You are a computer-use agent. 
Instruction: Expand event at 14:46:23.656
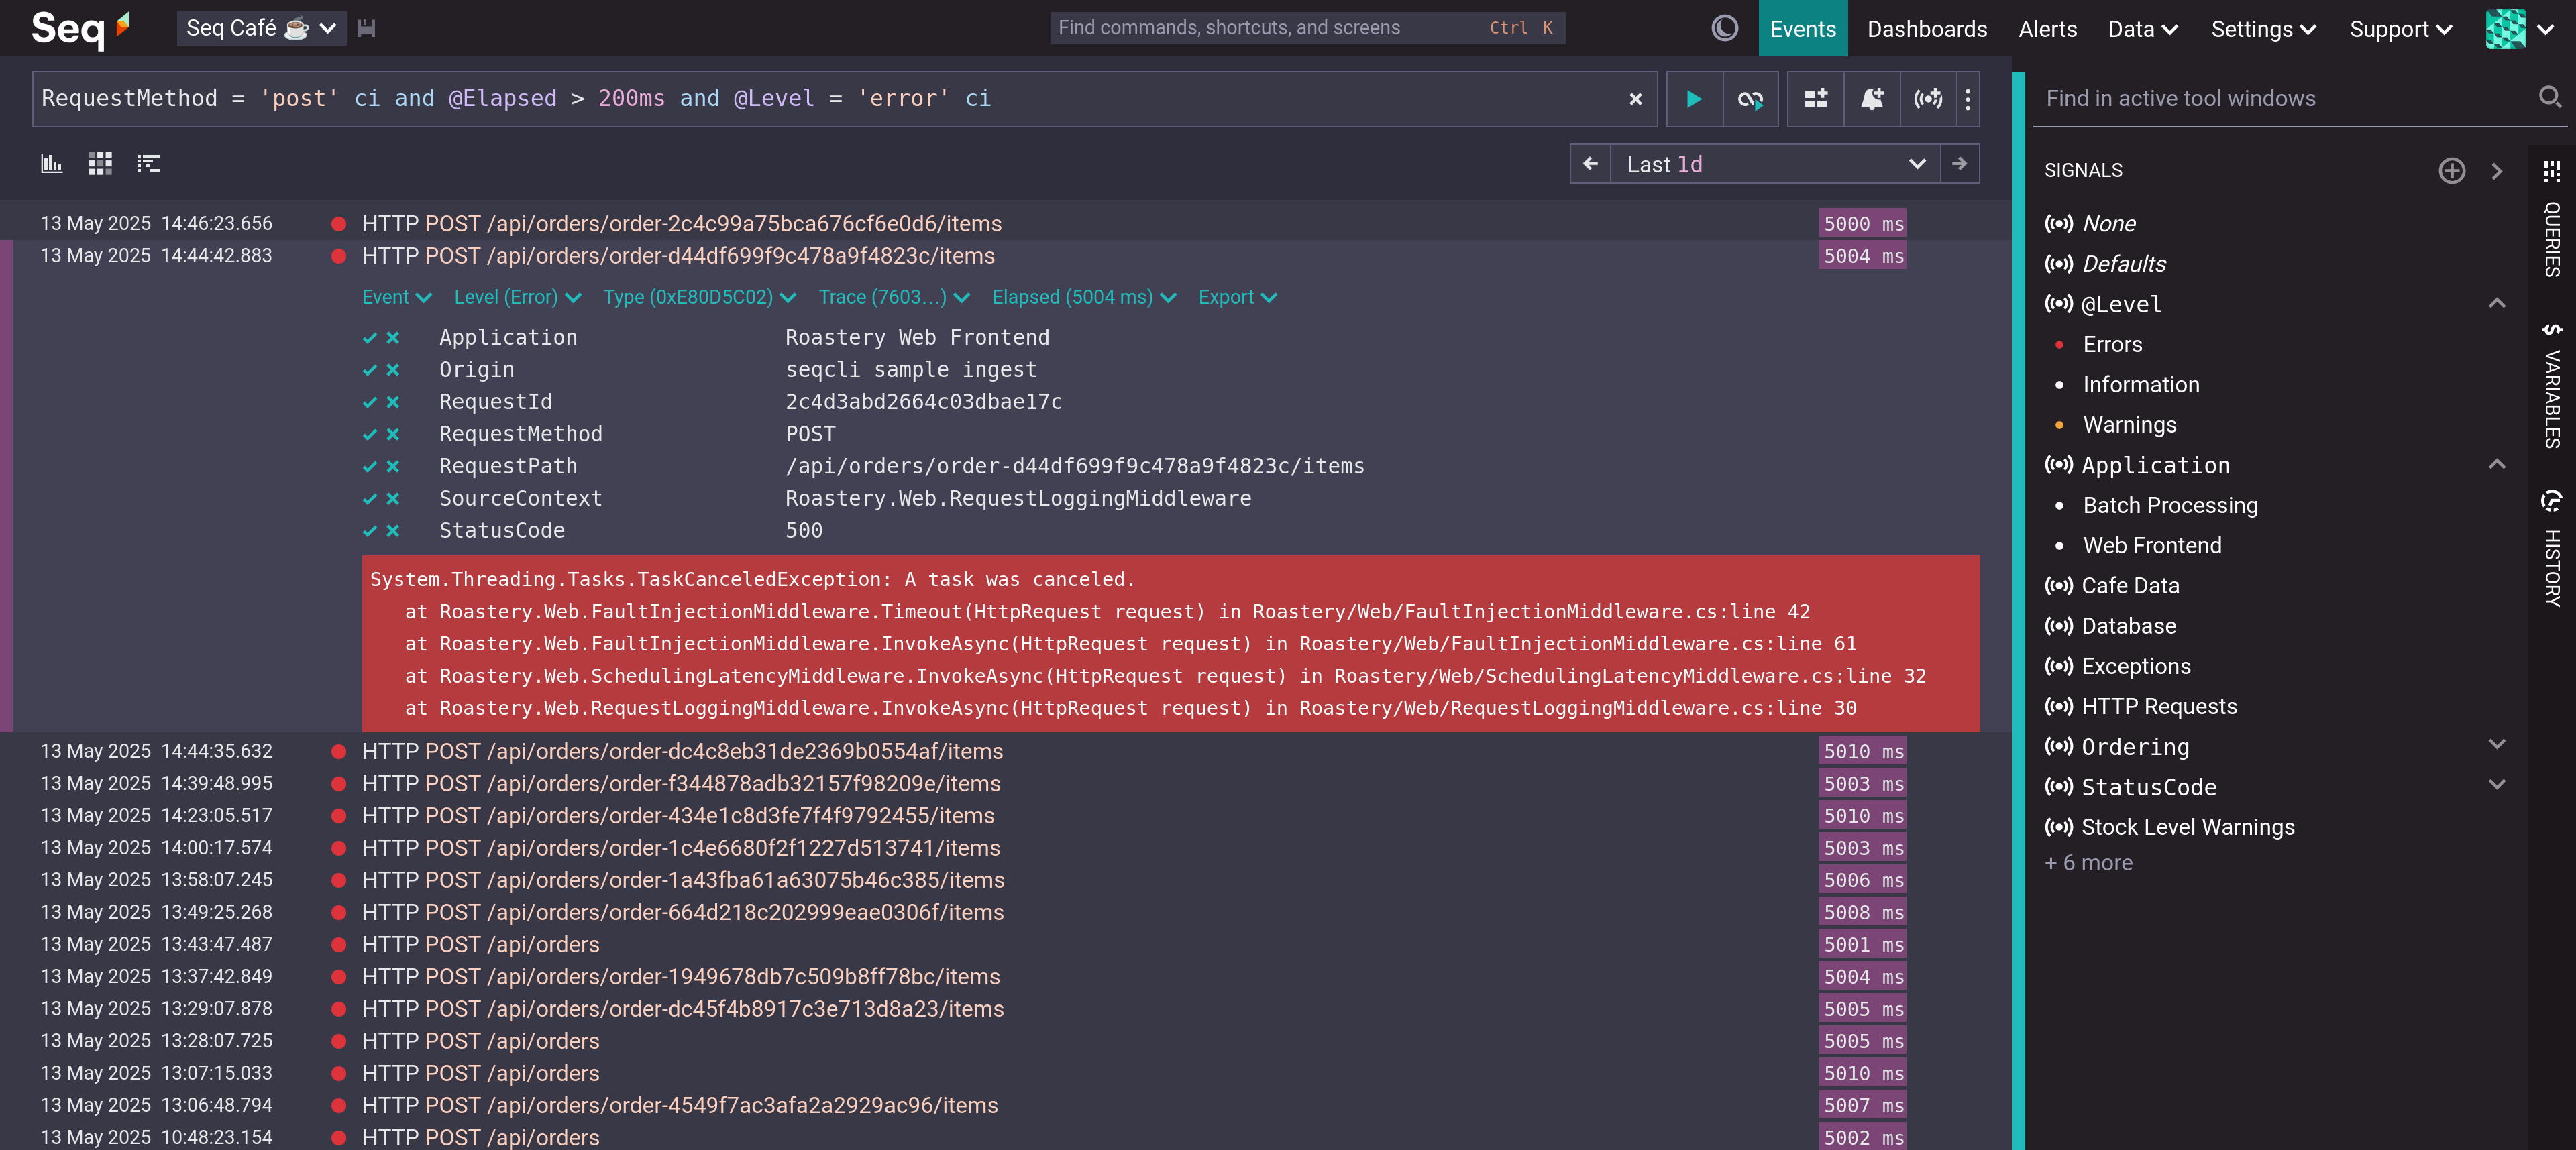tap(1006, 224)
